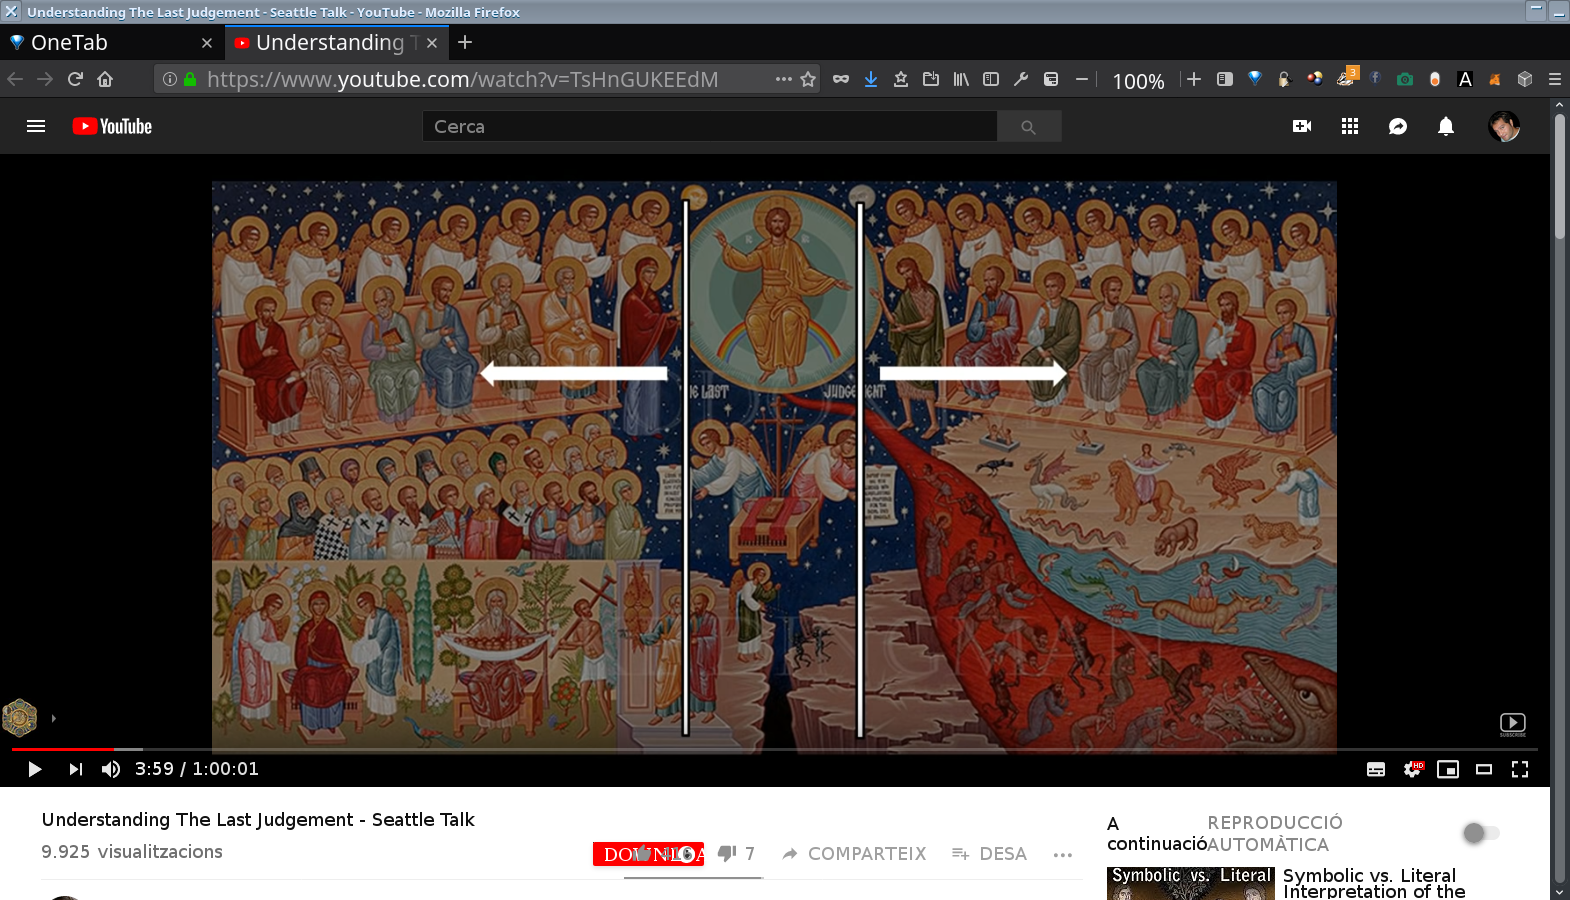Screen dimensions: 1570x900
Task: Go to Firefox home page
Action: 105,79
